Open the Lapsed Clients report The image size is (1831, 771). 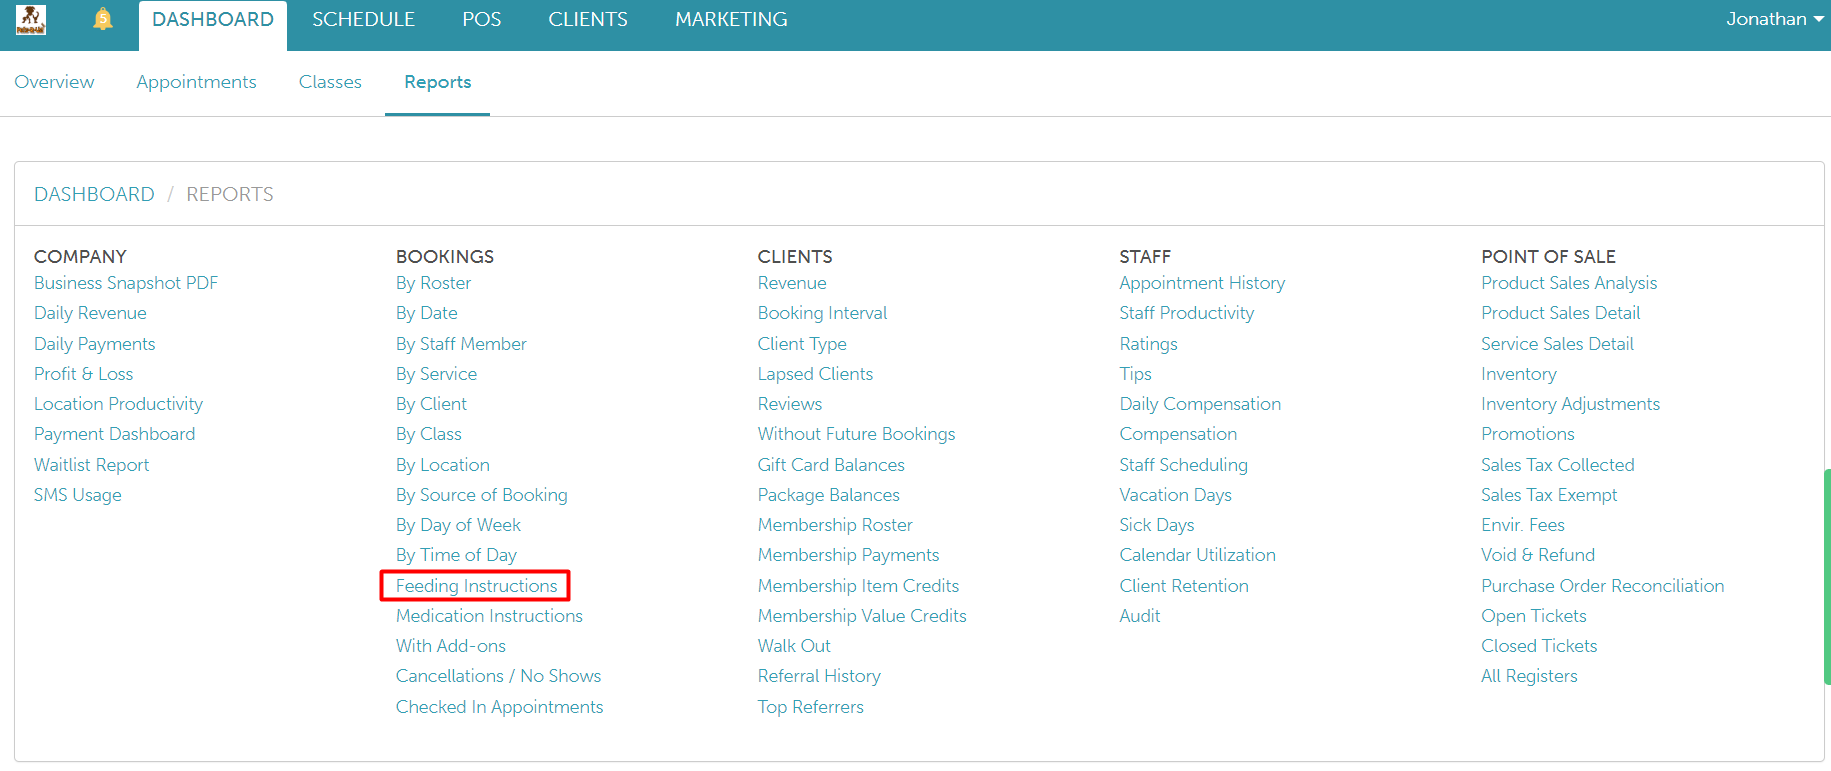(x=815, y=374)
